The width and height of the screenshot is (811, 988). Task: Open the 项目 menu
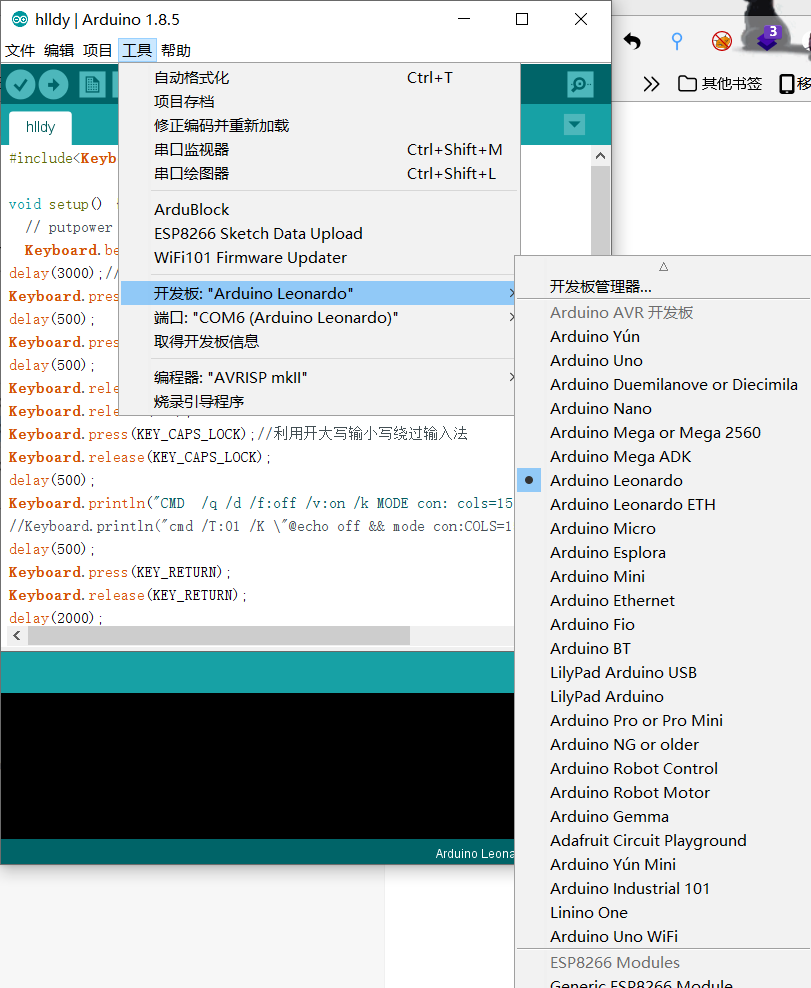click(x=98, y=50)
